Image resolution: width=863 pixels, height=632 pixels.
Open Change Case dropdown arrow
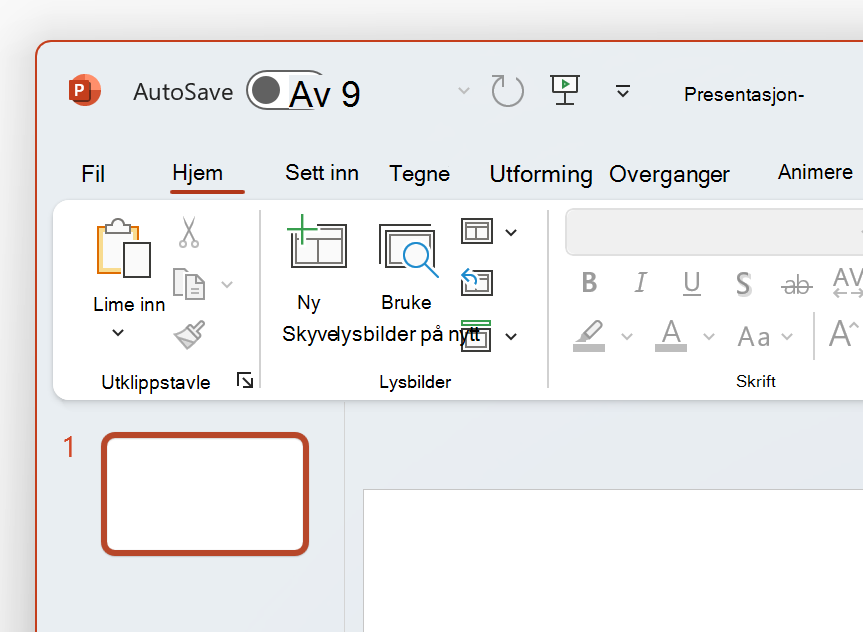click(x=787, y=336)
